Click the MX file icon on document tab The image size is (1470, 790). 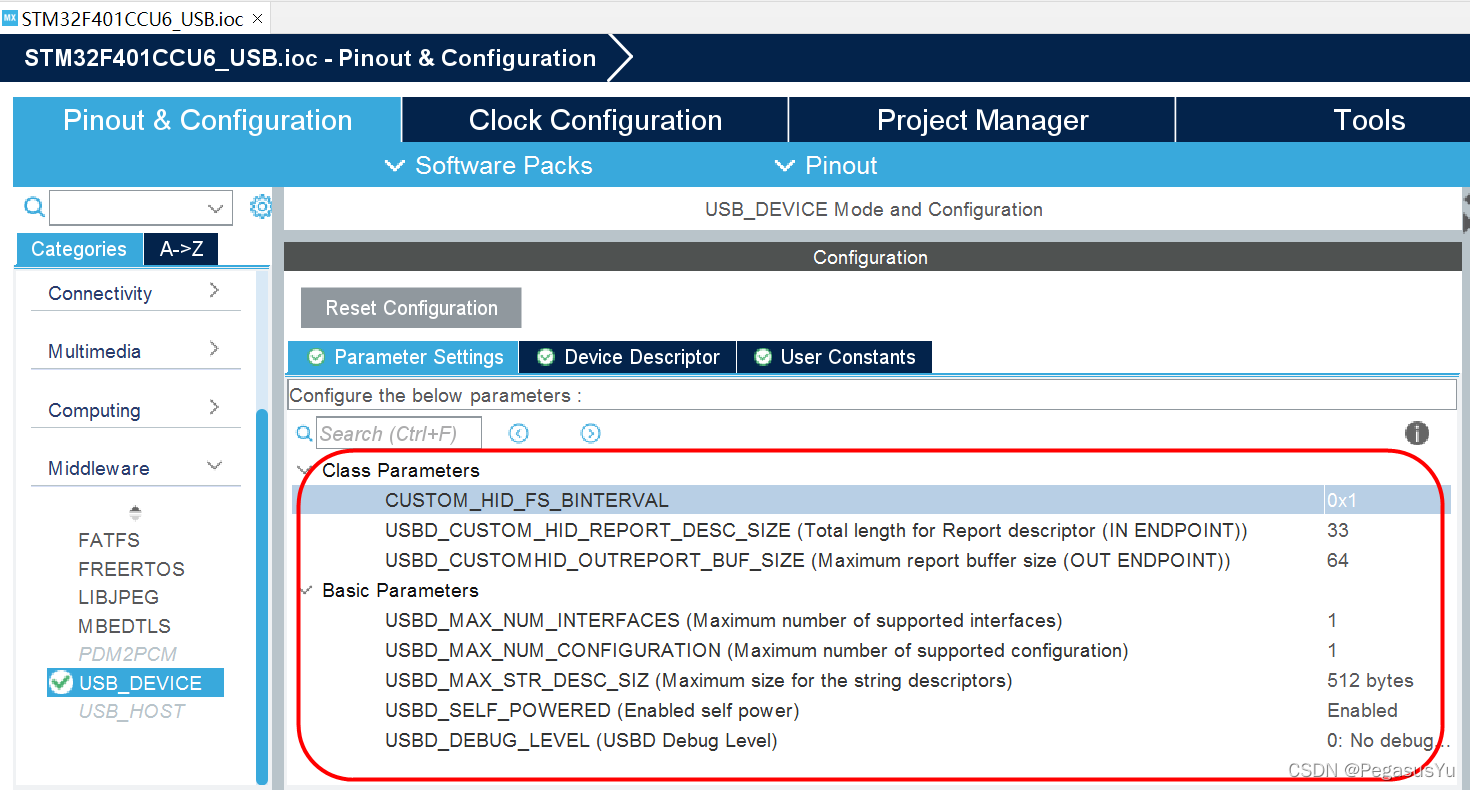click(10, 18)
